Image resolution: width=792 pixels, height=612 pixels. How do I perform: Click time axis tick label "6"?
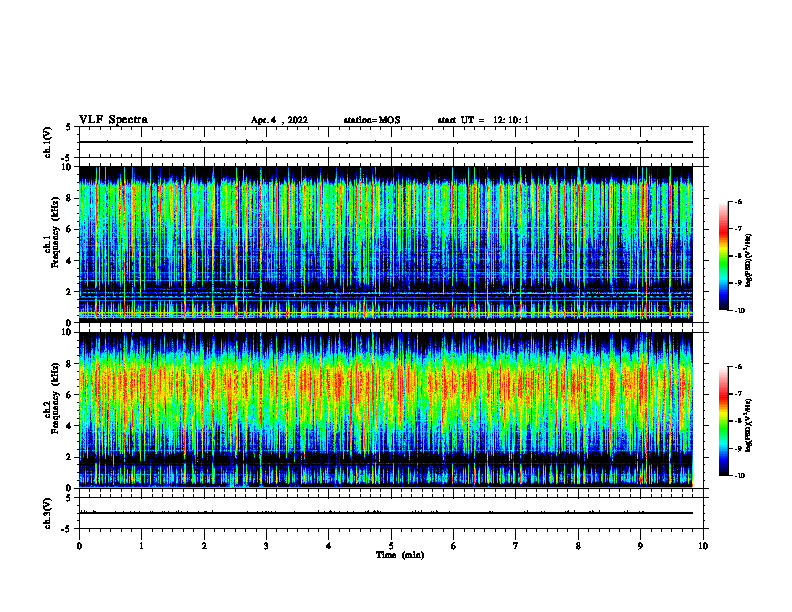point(454,546)
